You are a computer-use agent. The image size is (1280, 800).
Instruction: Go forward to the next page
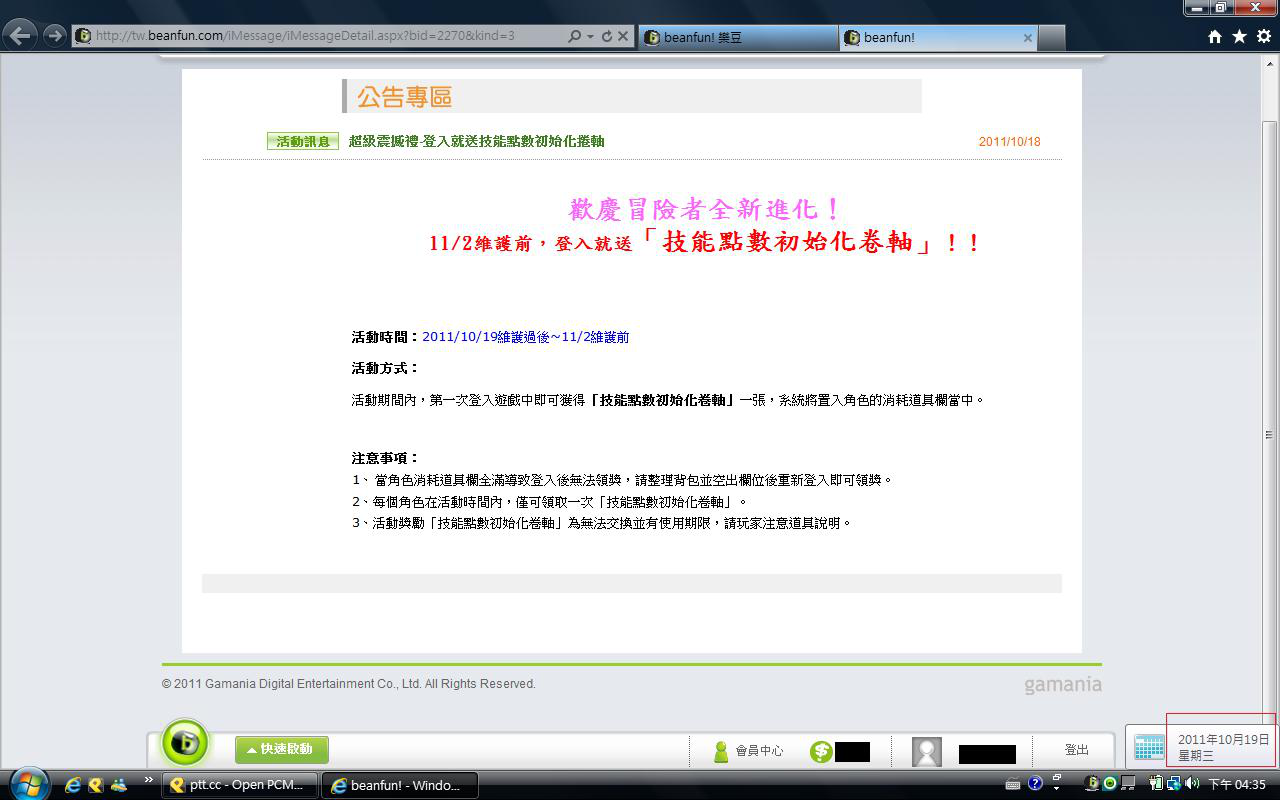pyautogui.click(x=54, y=36)
